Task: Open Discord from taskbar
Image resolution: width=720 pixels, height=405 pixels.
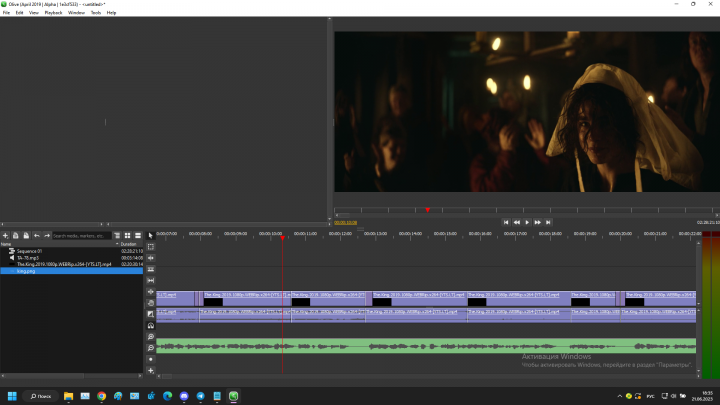Action: coord(184,396)
